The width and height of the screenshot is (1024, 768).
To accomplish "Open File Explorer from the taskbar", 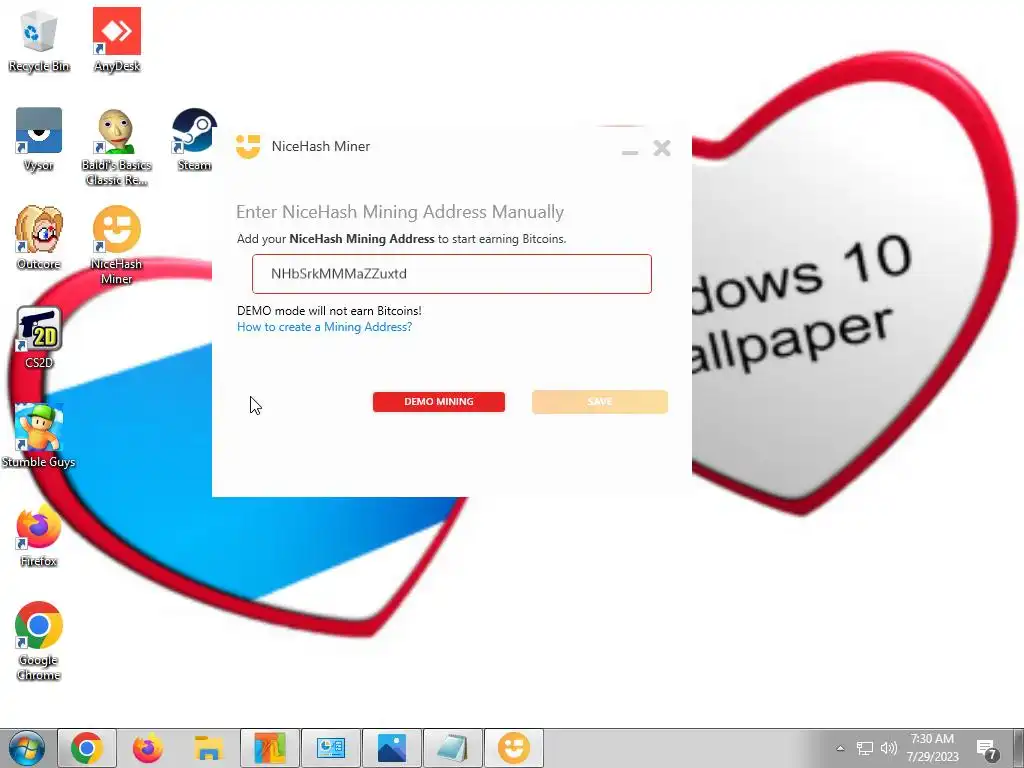I will (208, 748).
